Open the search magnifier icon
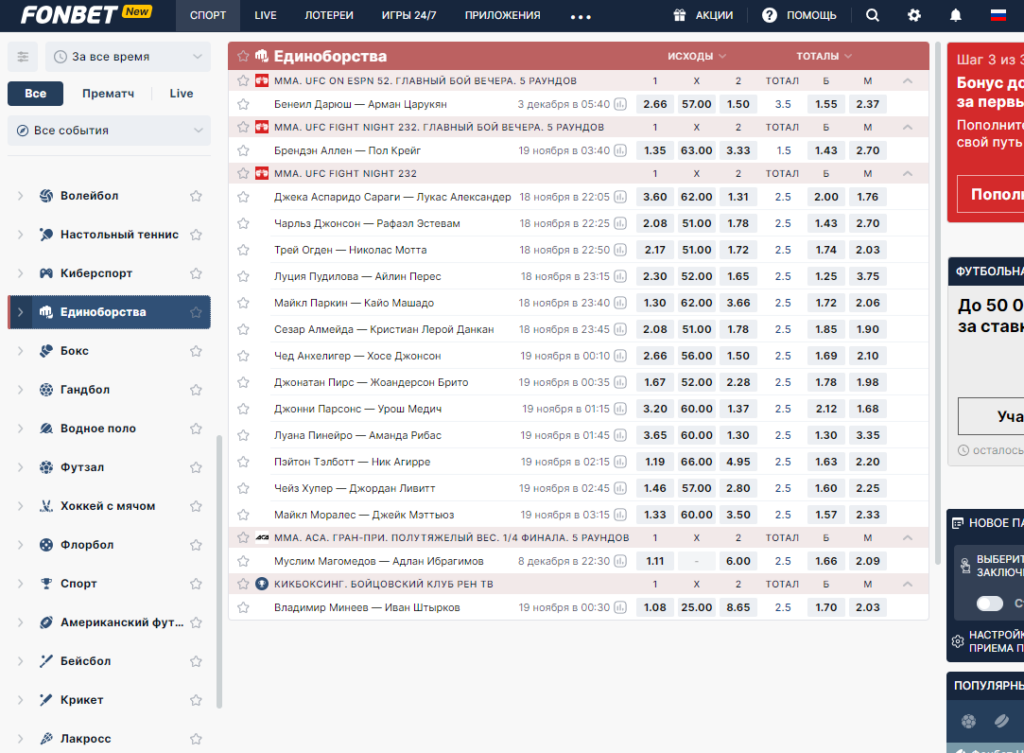 [872, 15]
